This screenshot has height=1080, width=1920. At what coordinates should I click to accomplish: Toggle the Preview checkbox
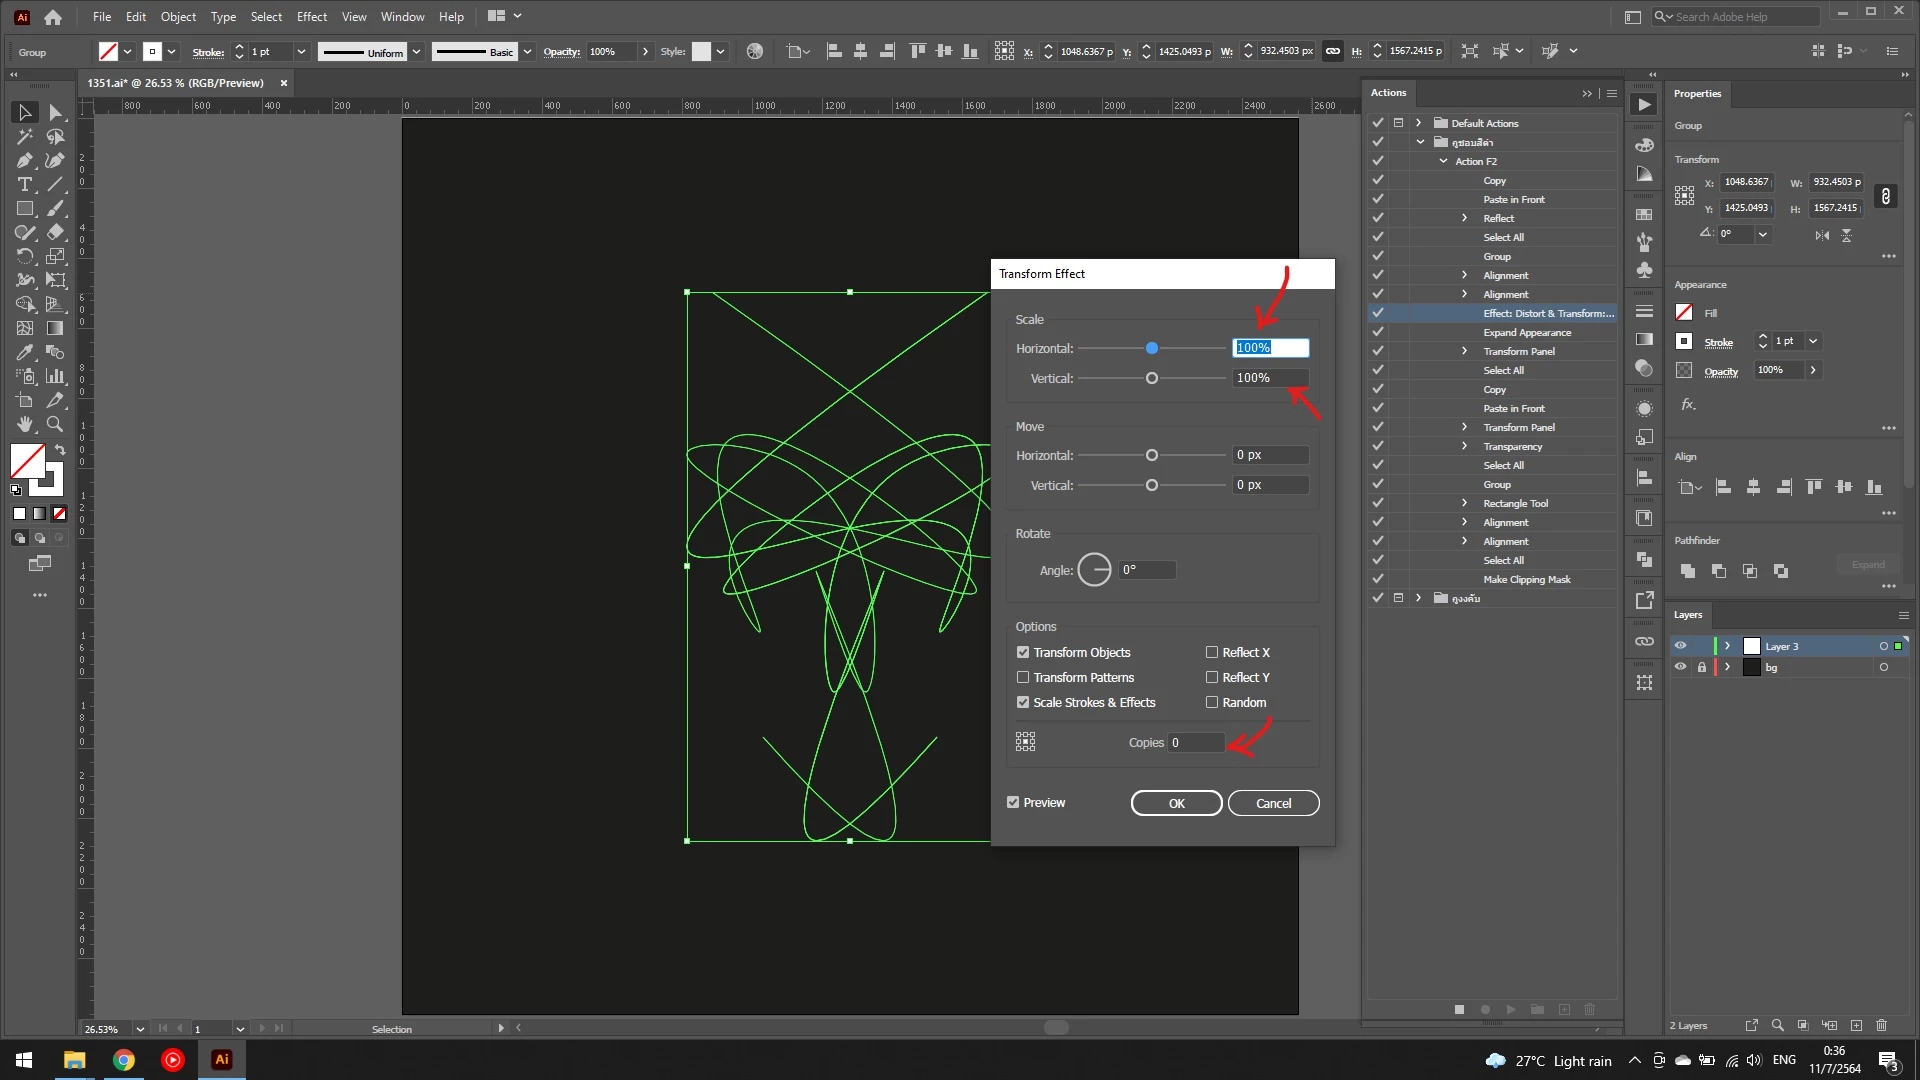pos(1013,802)
